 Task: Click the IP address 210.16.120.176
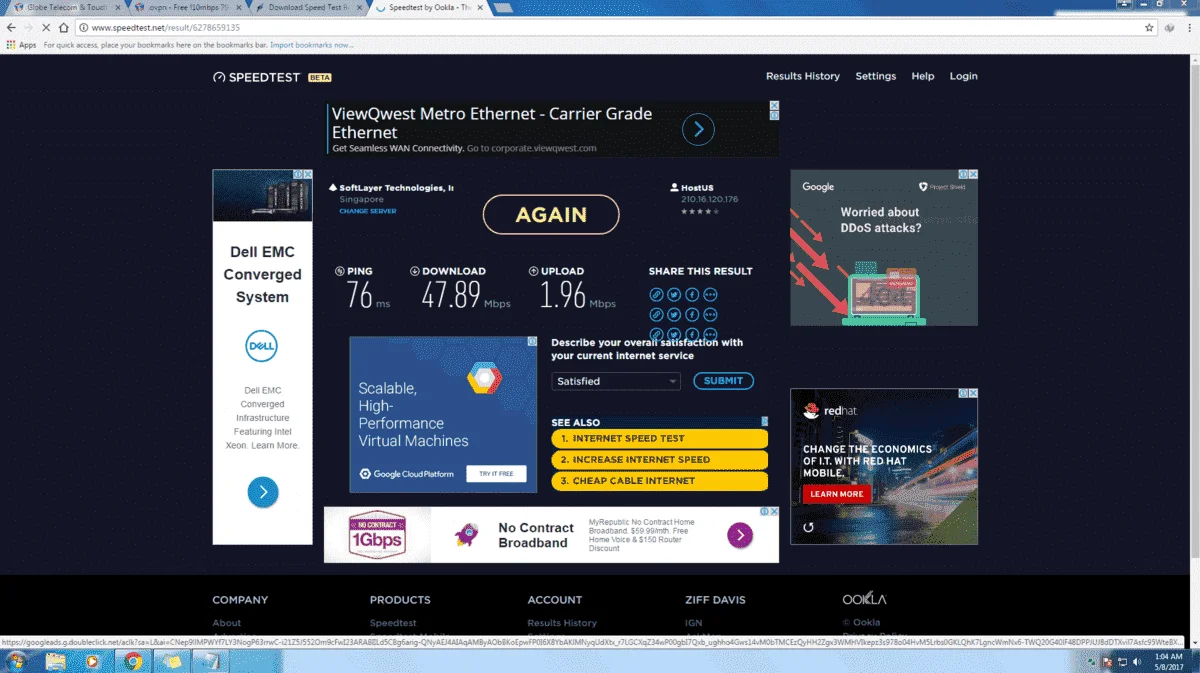coord(709,199)
